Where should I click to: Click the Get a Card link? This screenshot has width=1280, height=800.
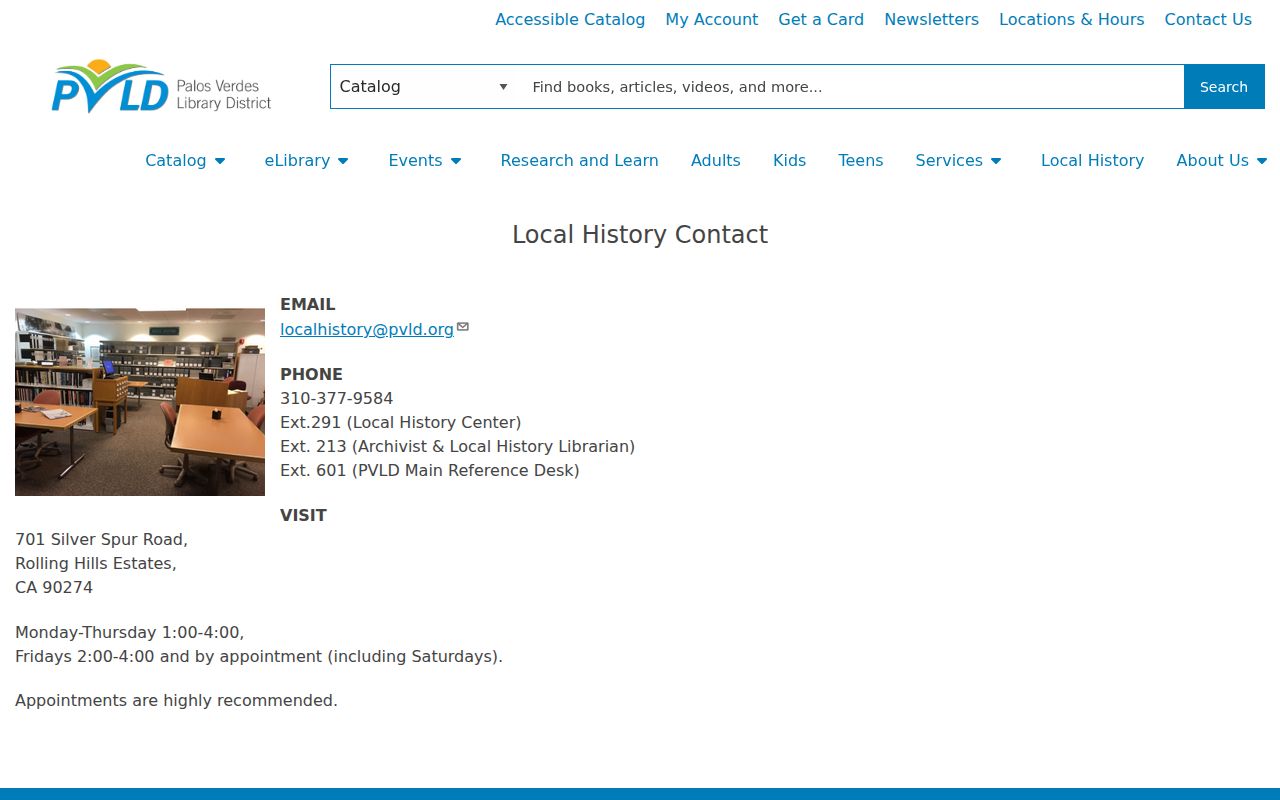click(x=821, y=19)
